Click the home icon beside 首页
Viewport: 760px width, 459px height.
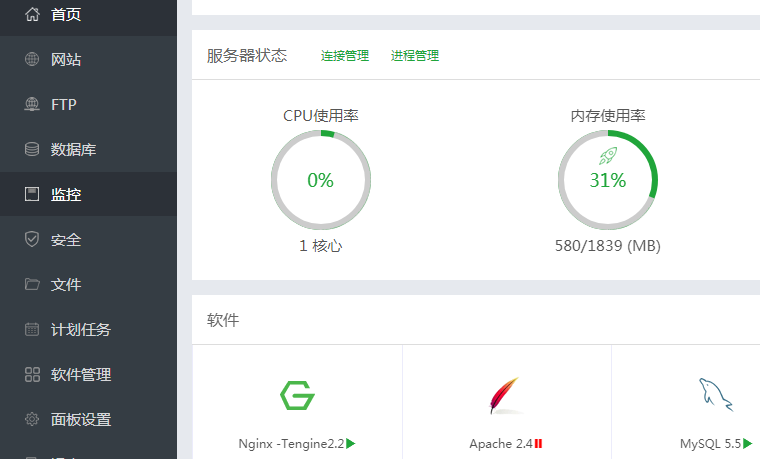click(x=32, y=14)
